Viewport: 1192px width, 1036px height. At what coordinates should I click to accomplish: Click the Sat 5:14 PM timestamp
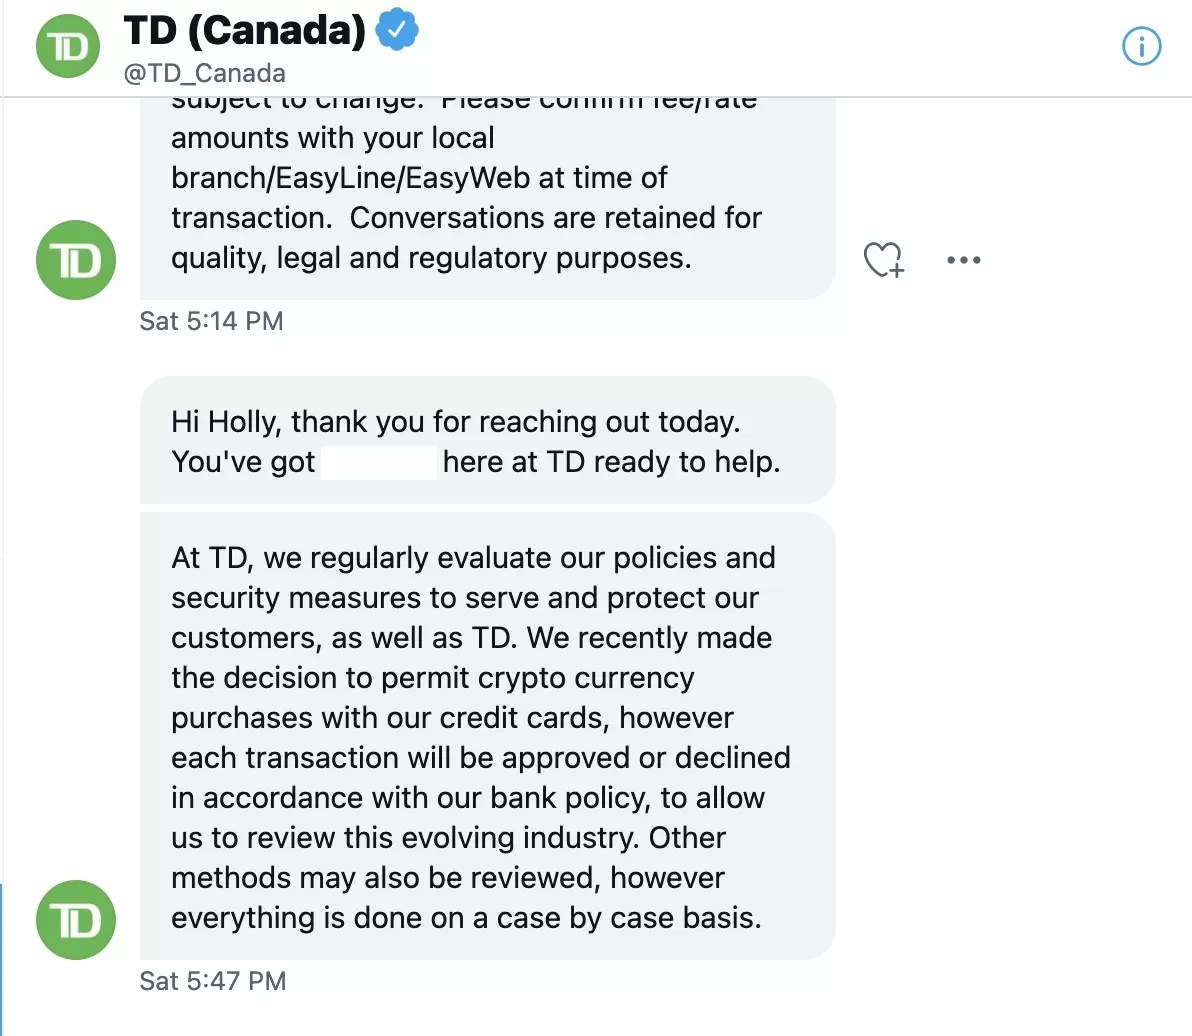[x=212, y=321]
